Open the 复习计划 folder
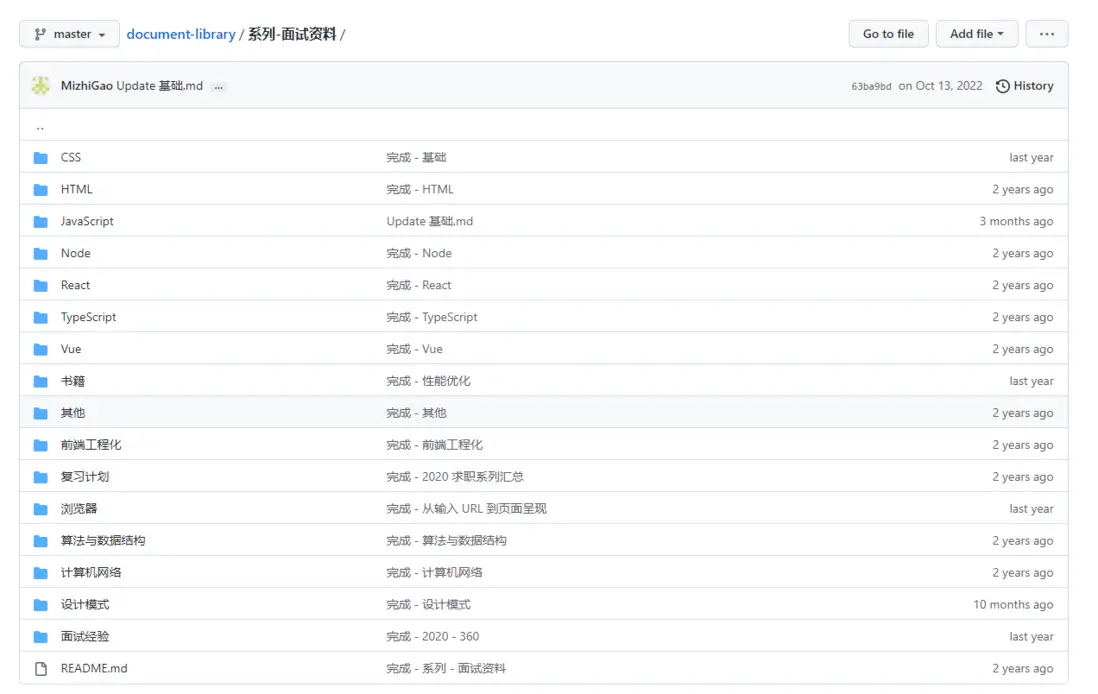1098x694 pixels. click(85, 477)
